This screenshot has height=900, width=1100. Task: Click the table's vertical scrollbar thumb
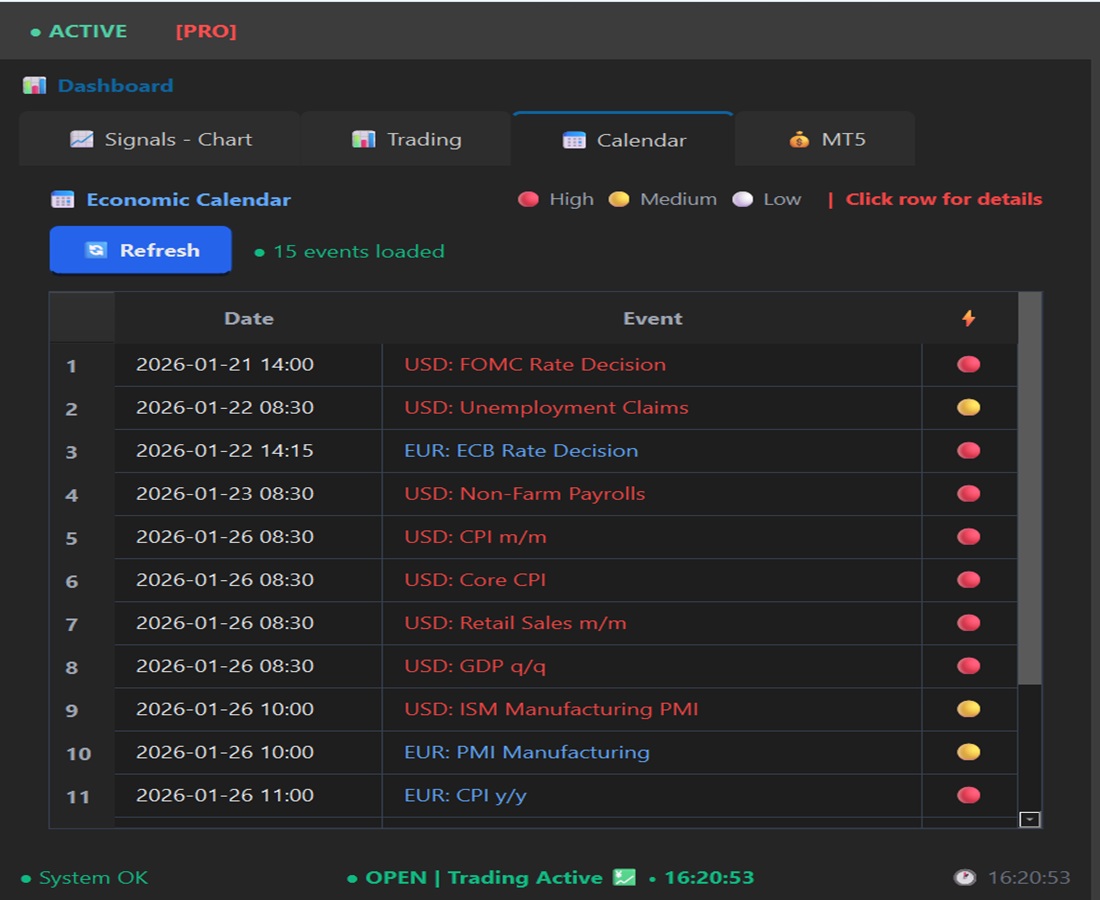(1030, 490)
